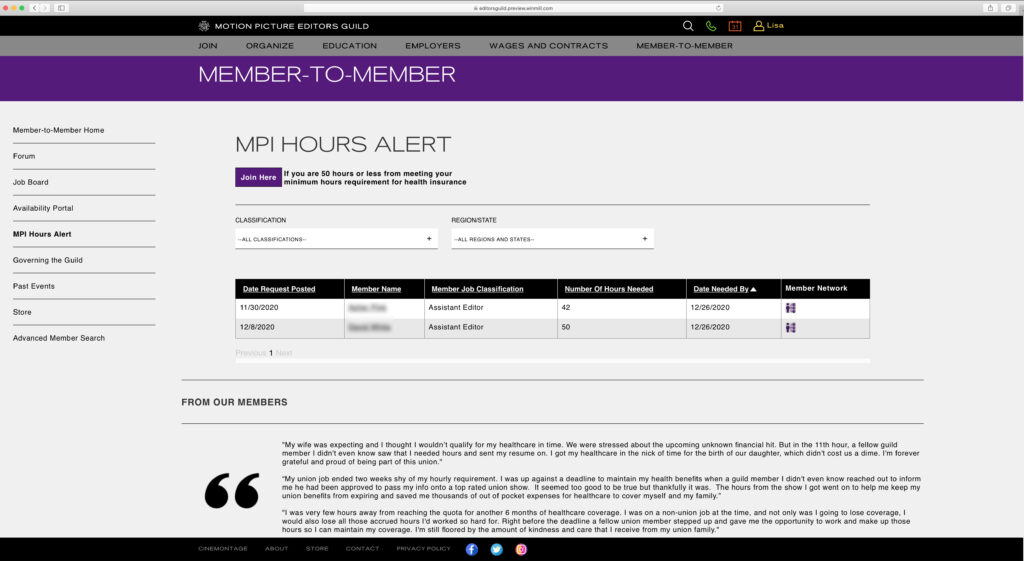Sort by Date Request Posted column
Viewport: 1024px width, 561px height.
[x=279, y=289]
